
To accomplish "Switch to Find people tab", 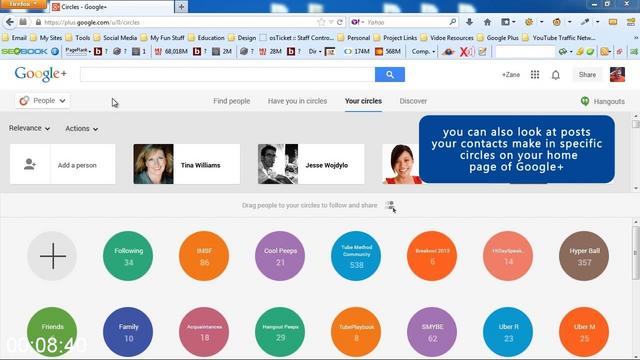I will [x=231, y=101].
